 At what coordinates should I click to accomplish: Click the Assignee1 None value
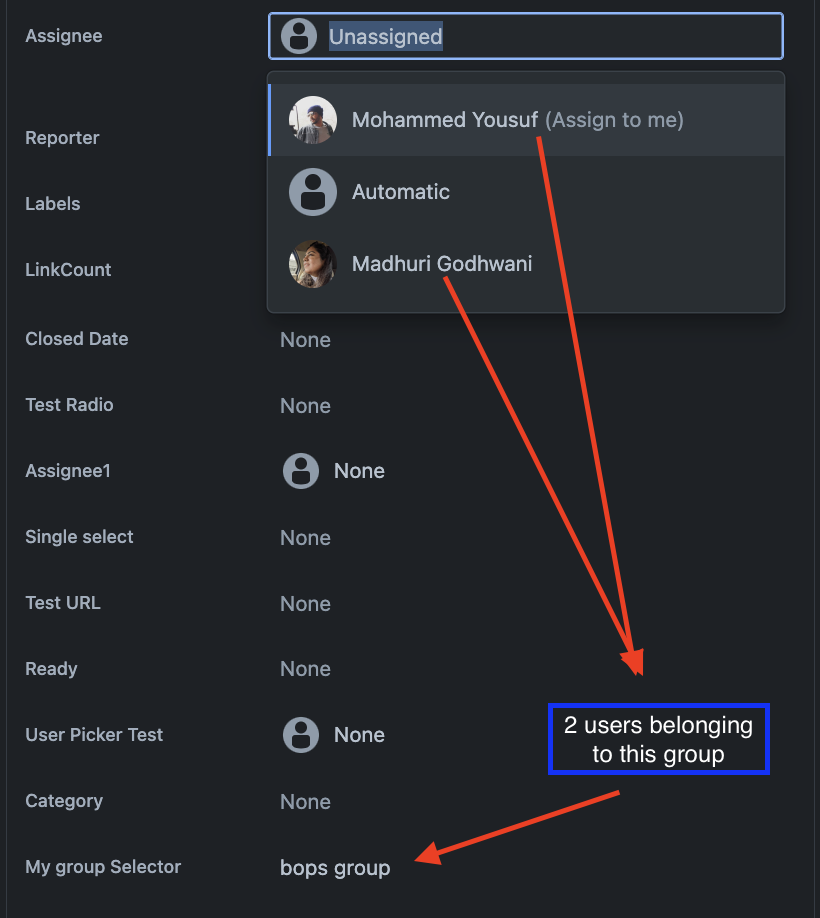pos(359,471)
